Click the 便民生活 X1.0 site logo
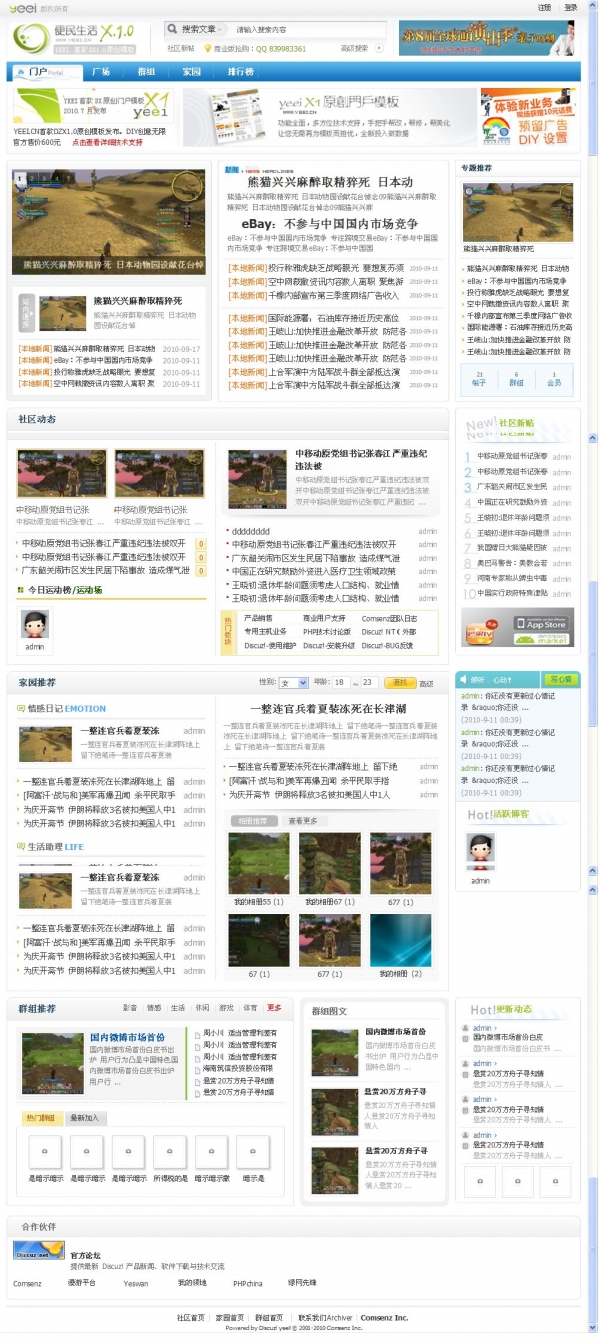The height and width of the screenshot is (1342, 600). coord(75,37)
